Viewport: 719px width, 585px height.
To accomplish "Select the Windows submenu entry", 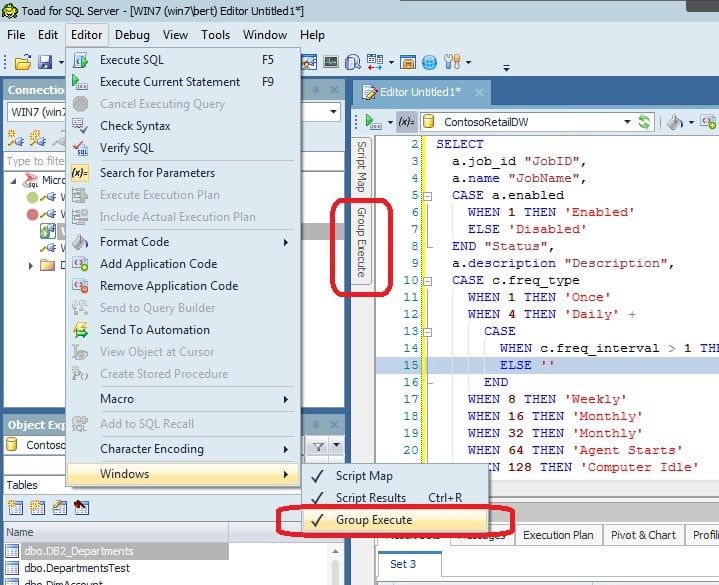I will pyautogui.click(x=183, y=474).
